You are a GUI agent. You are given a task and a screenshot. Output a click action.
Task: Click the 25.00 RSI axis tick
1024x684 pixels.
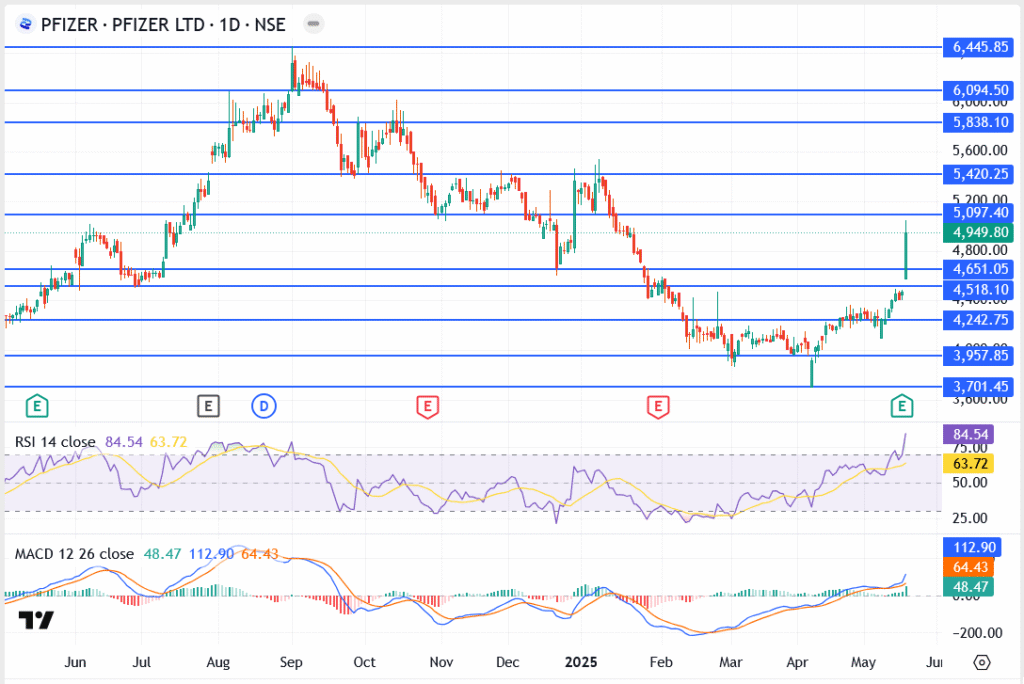click(970, 519)
